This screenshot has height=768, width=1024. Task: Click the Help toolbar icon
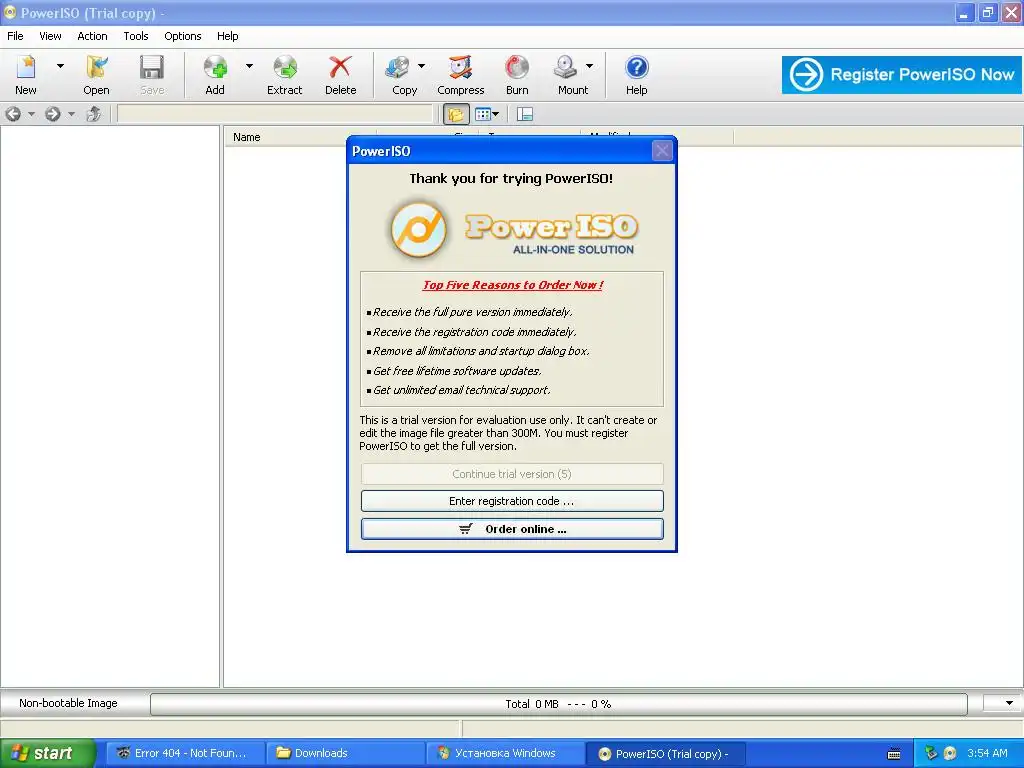pyautogui.click(x=637, y=74)
